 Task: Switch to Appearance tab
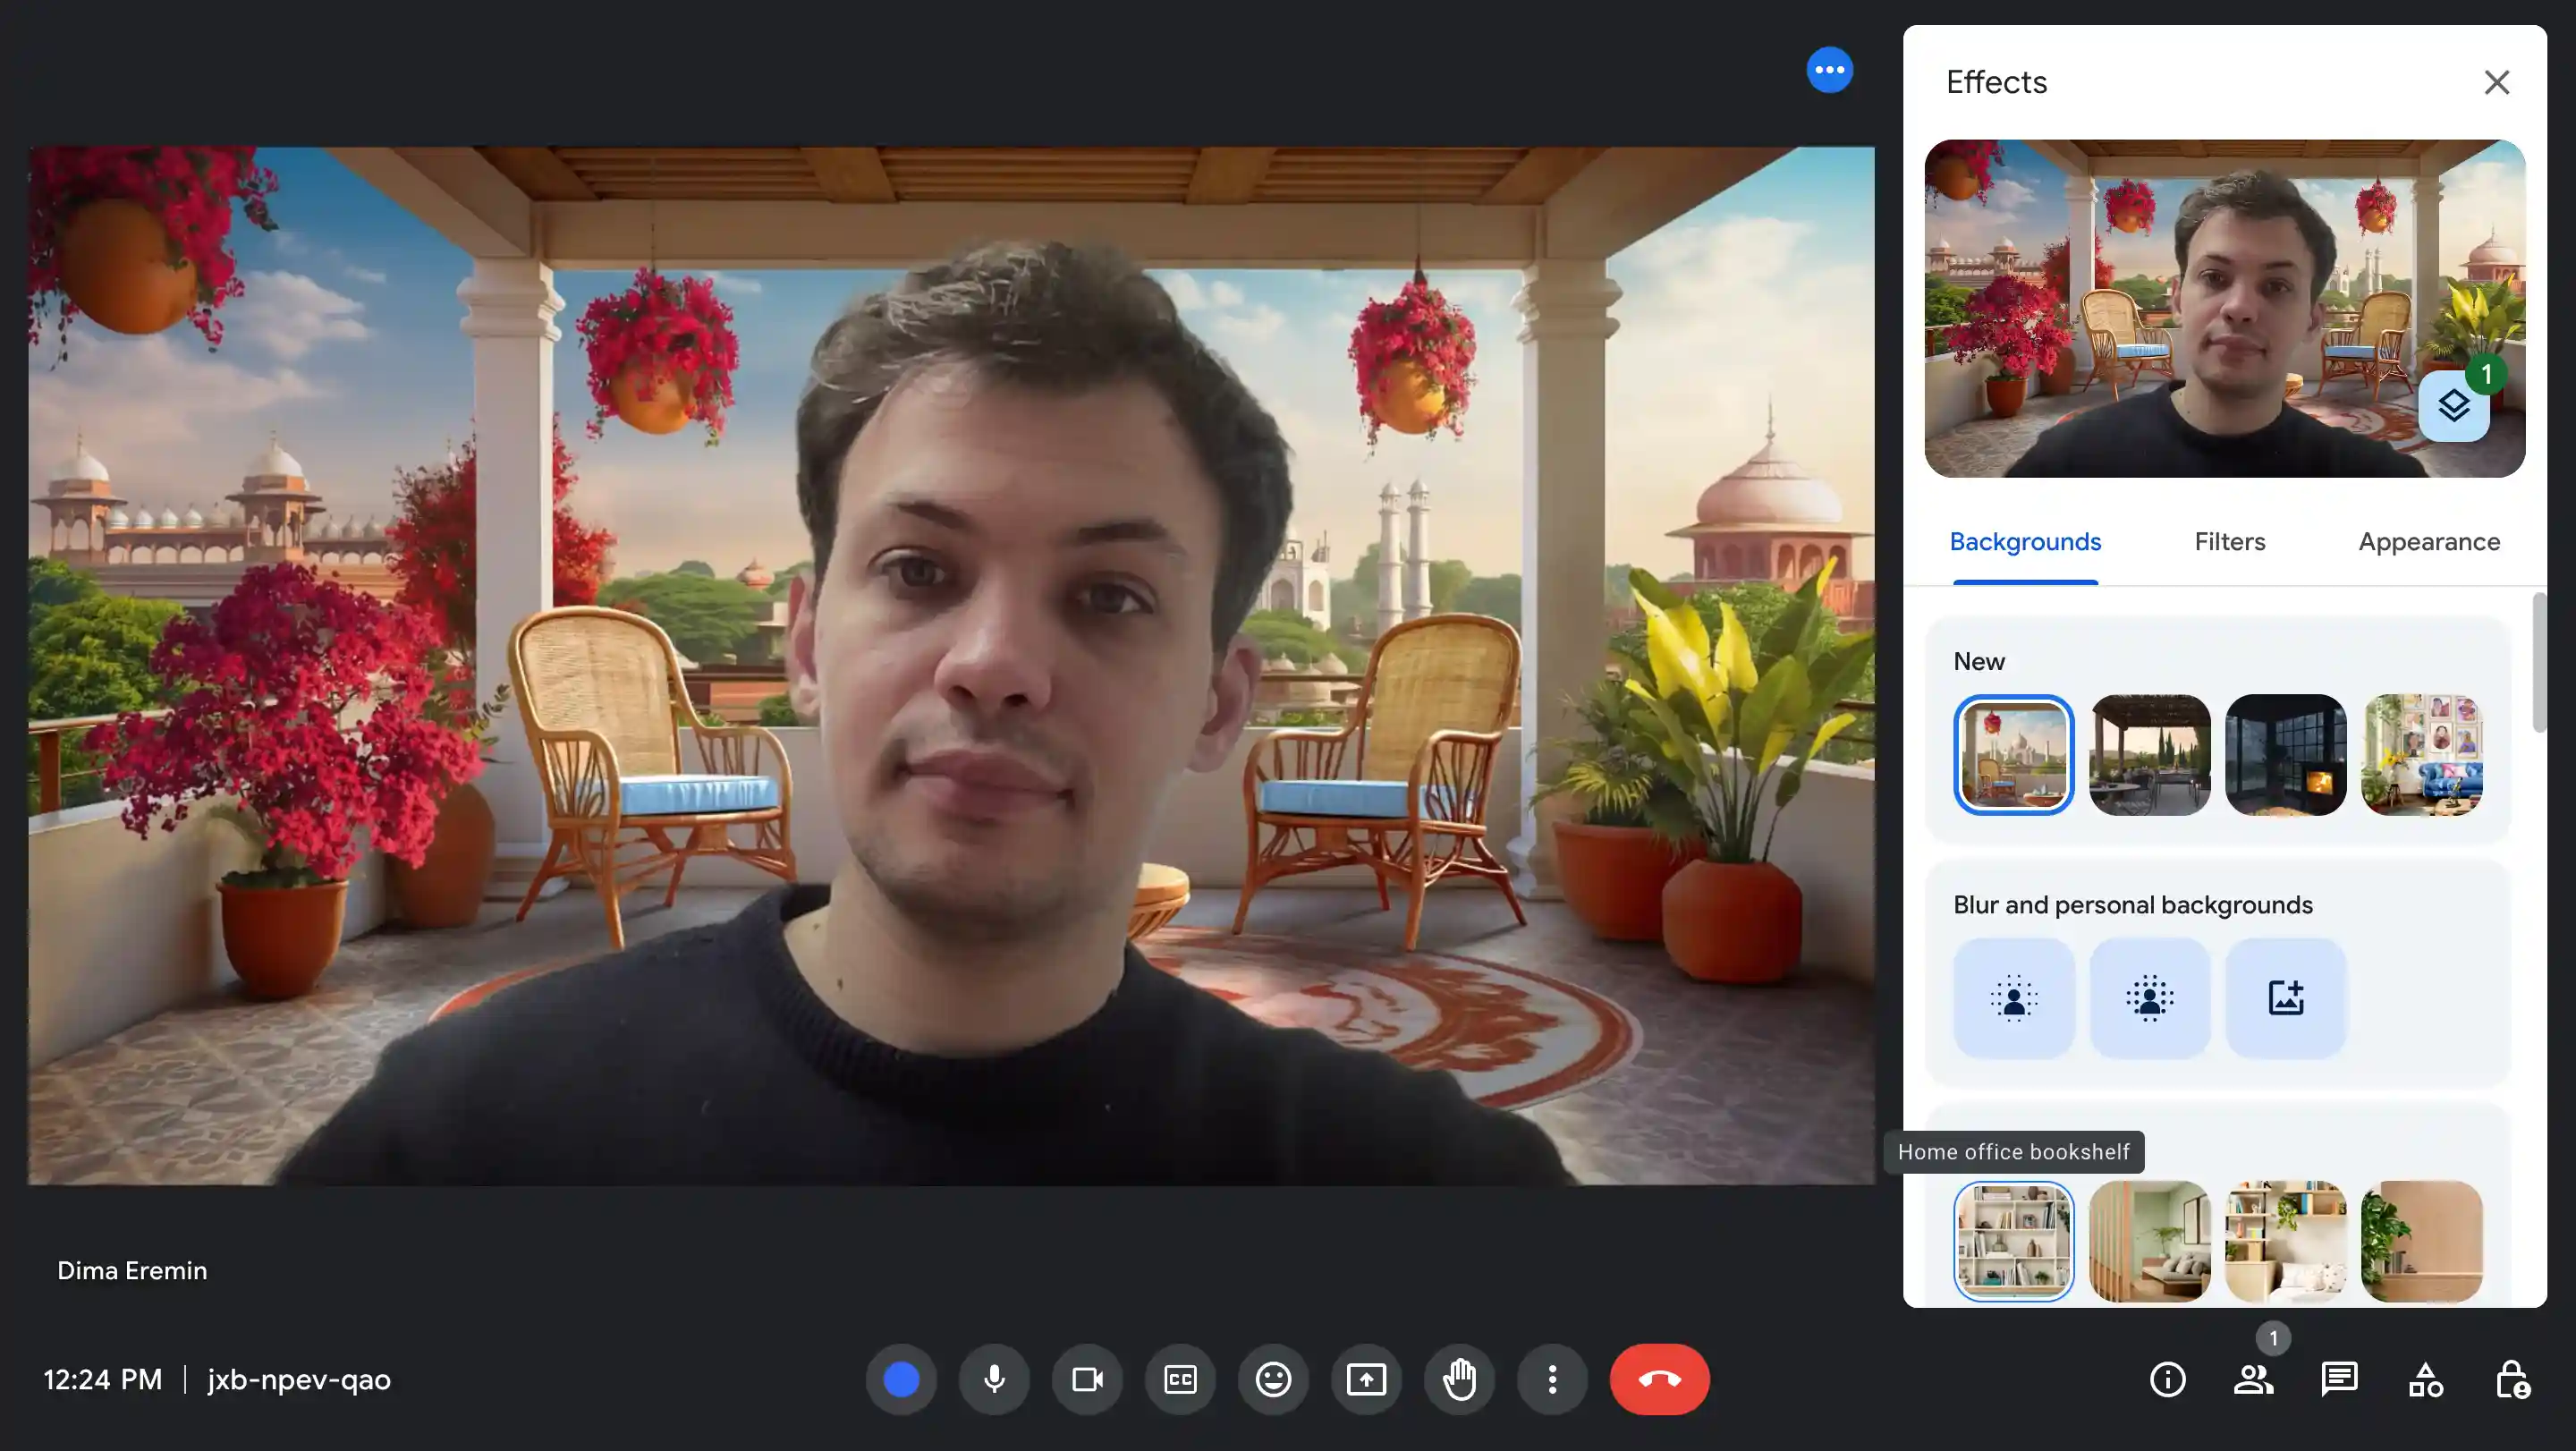(2429, 541)
